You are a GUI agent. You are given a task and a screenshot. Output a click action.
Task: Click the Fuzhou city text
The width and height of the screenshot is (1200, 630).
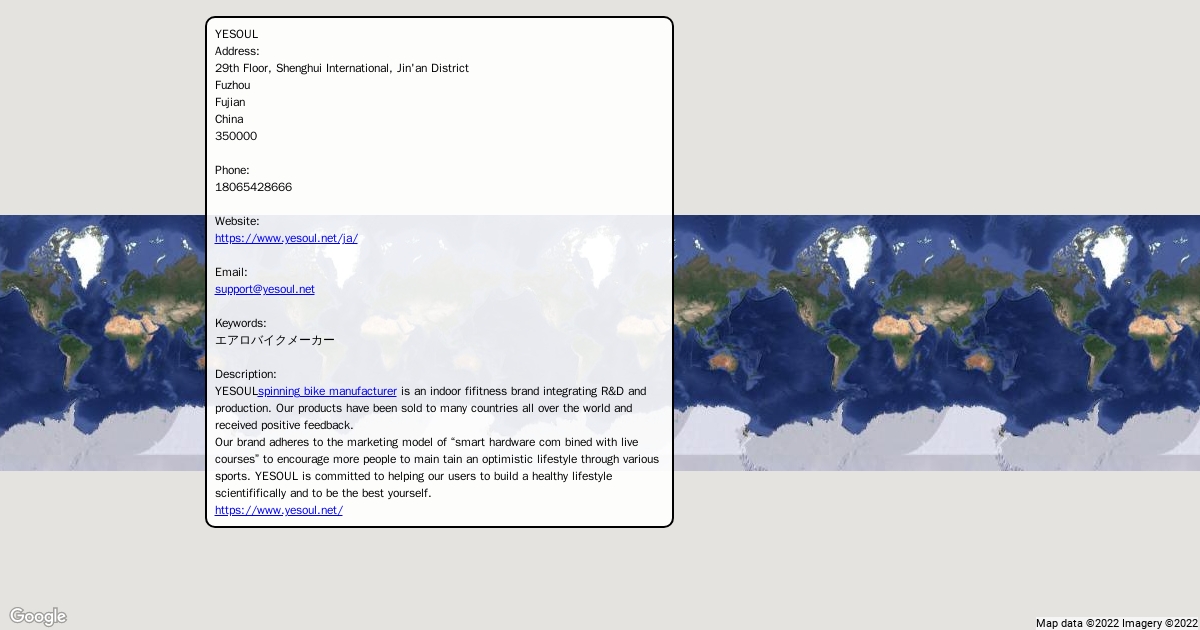232,85
